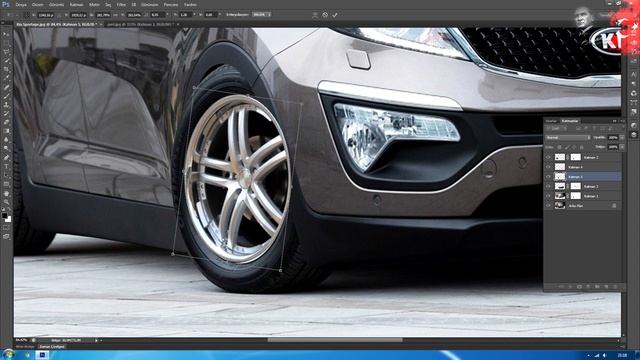Select the Blur tool
Viewport: 640px width, 360px height.
pyautogui.click(x=6, y=140)
